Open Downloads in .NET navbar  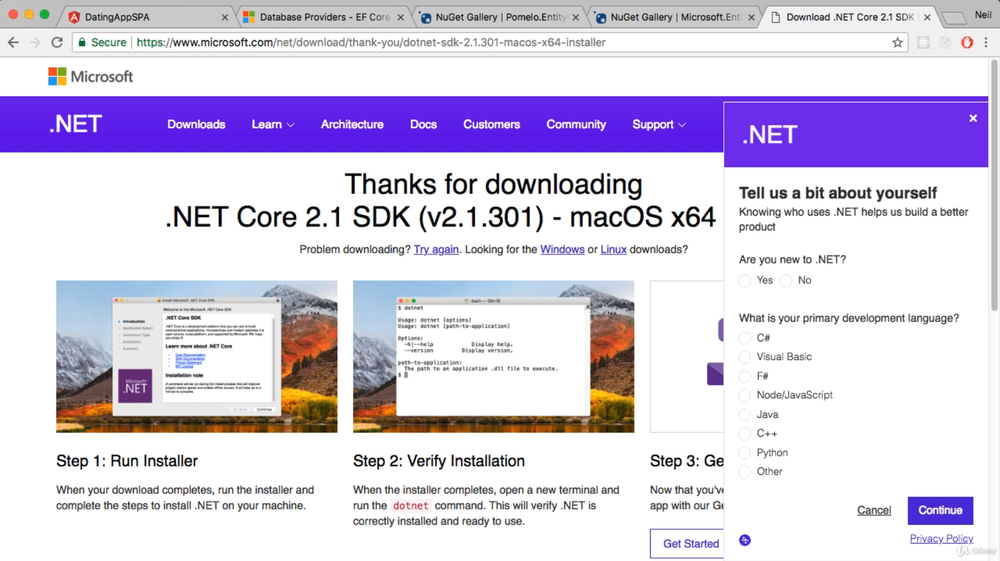(196, 124)
